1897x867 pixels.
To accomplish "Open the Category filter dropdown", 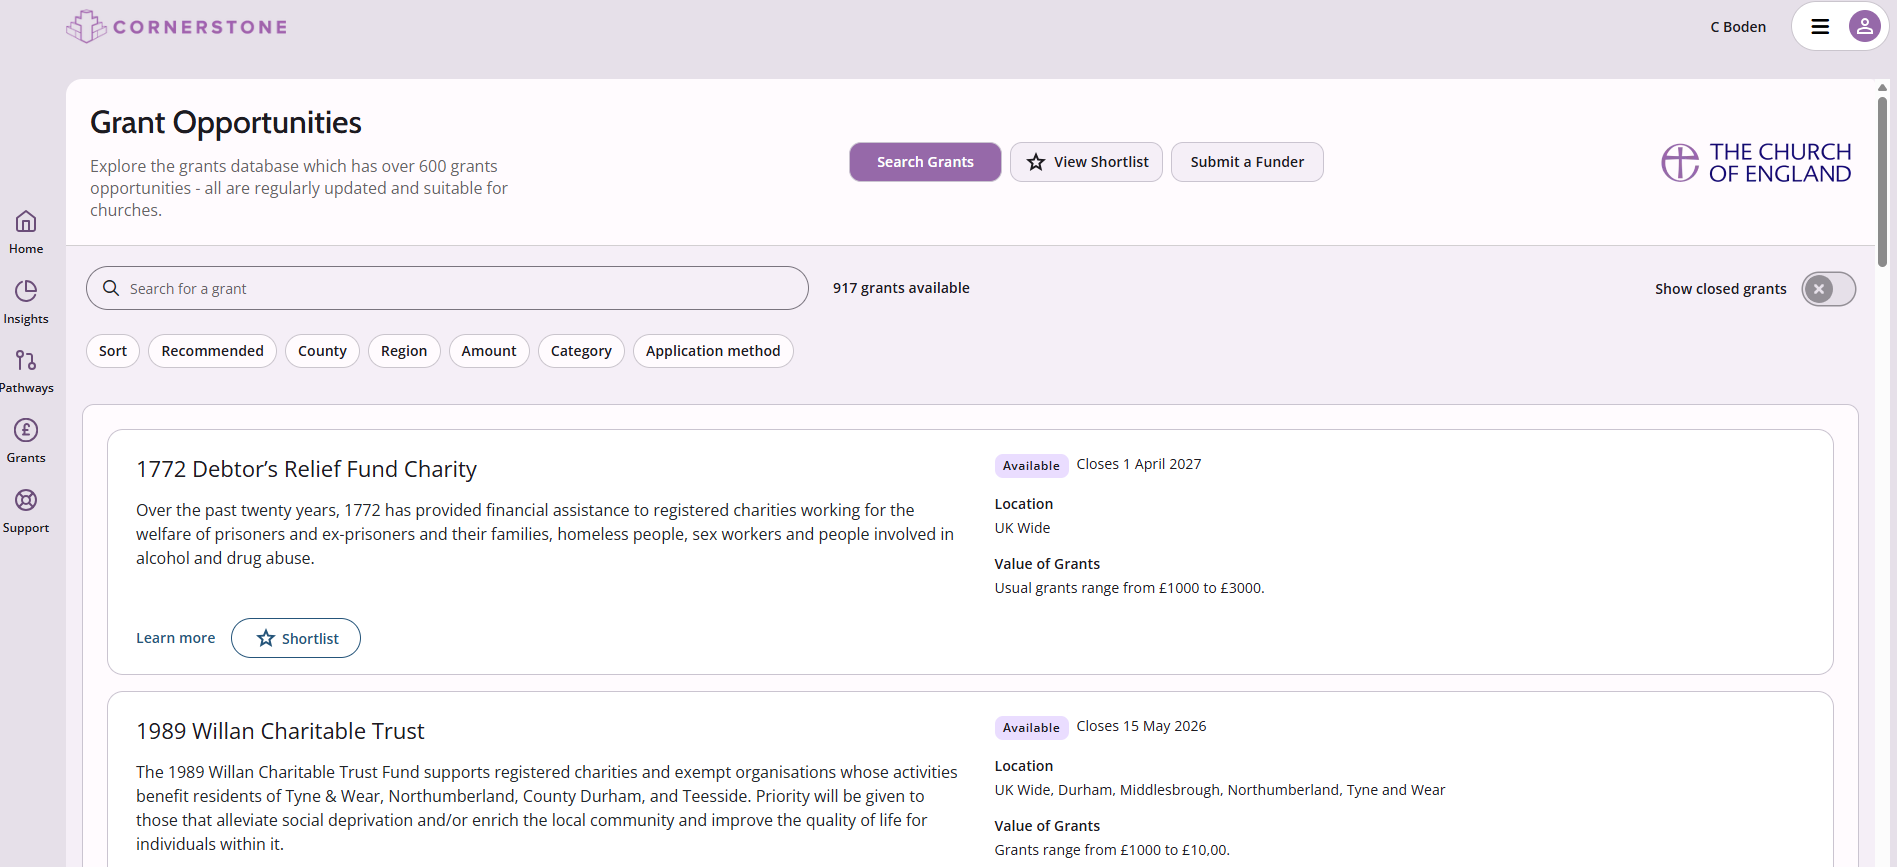I will click(581, 351).
